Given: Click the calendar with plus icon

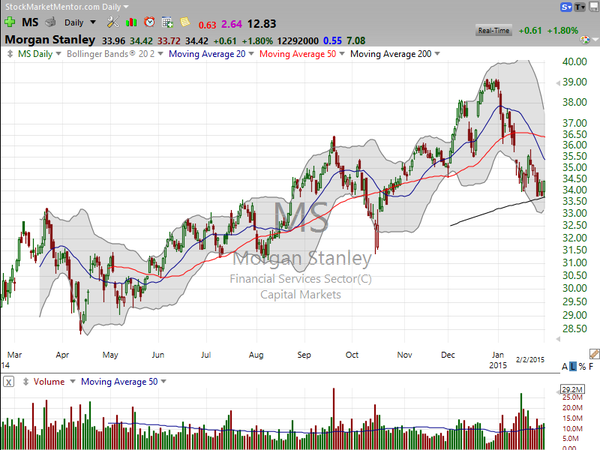Looking at the screenshot, I should click(167, 22).
